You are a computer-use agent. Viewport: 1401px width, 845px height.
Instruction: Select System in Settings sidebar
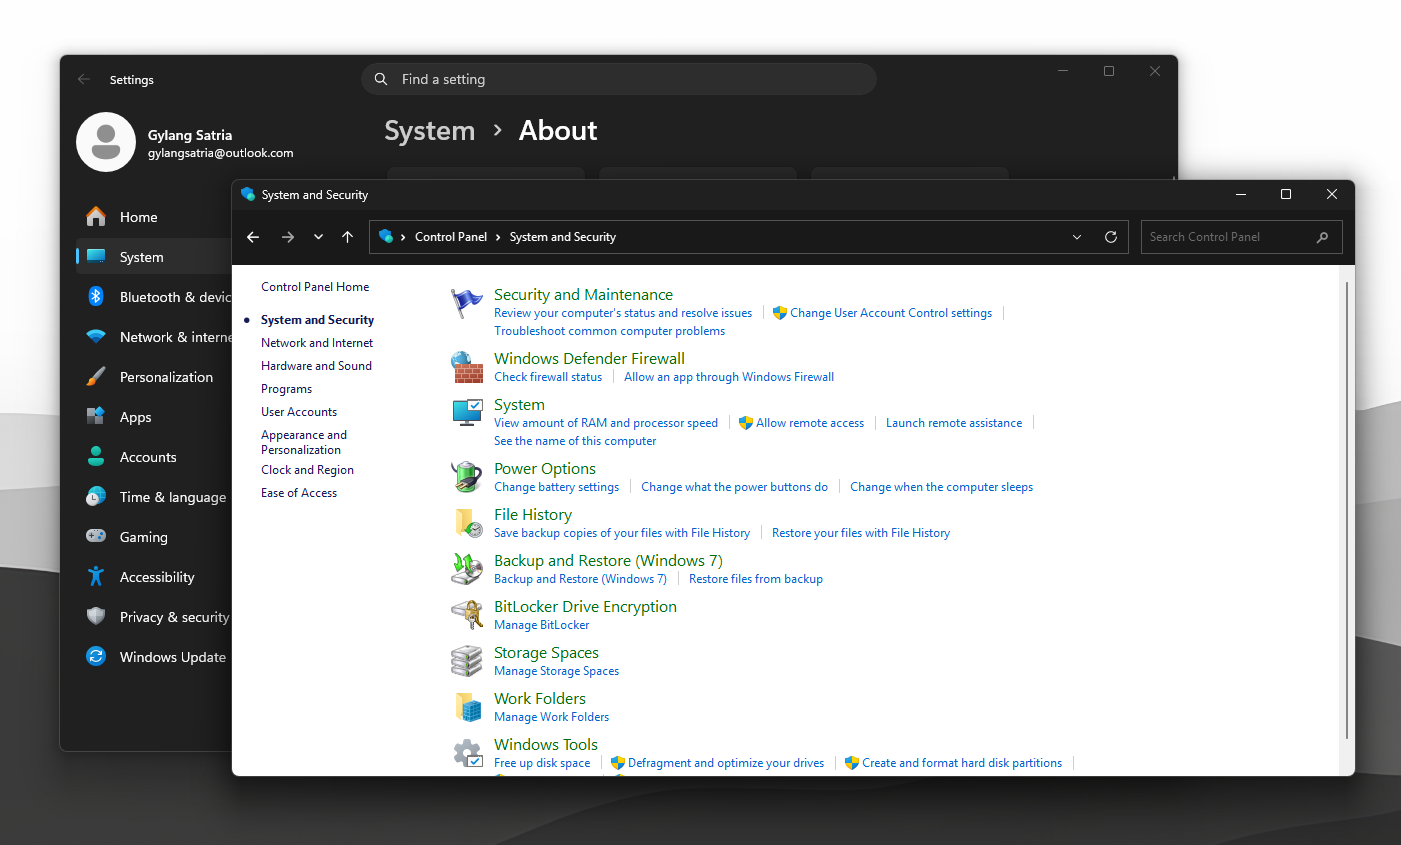tap(154, 257)
